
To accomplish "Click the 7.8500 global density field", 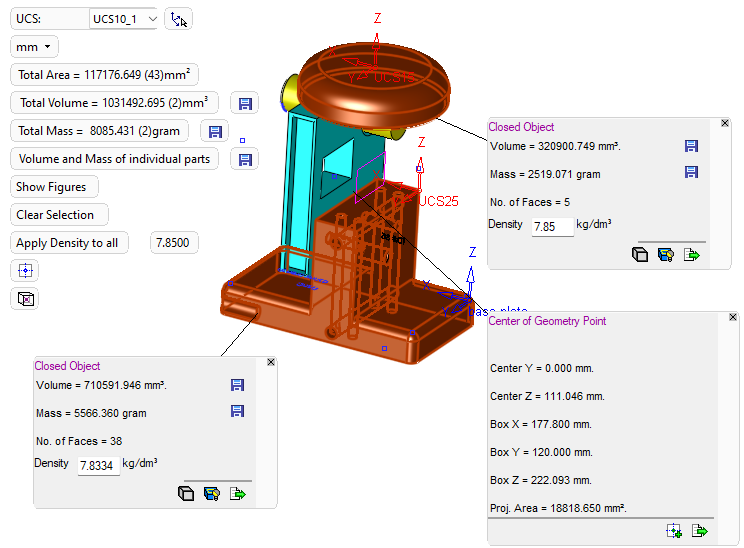I will [x=174, y=243].
